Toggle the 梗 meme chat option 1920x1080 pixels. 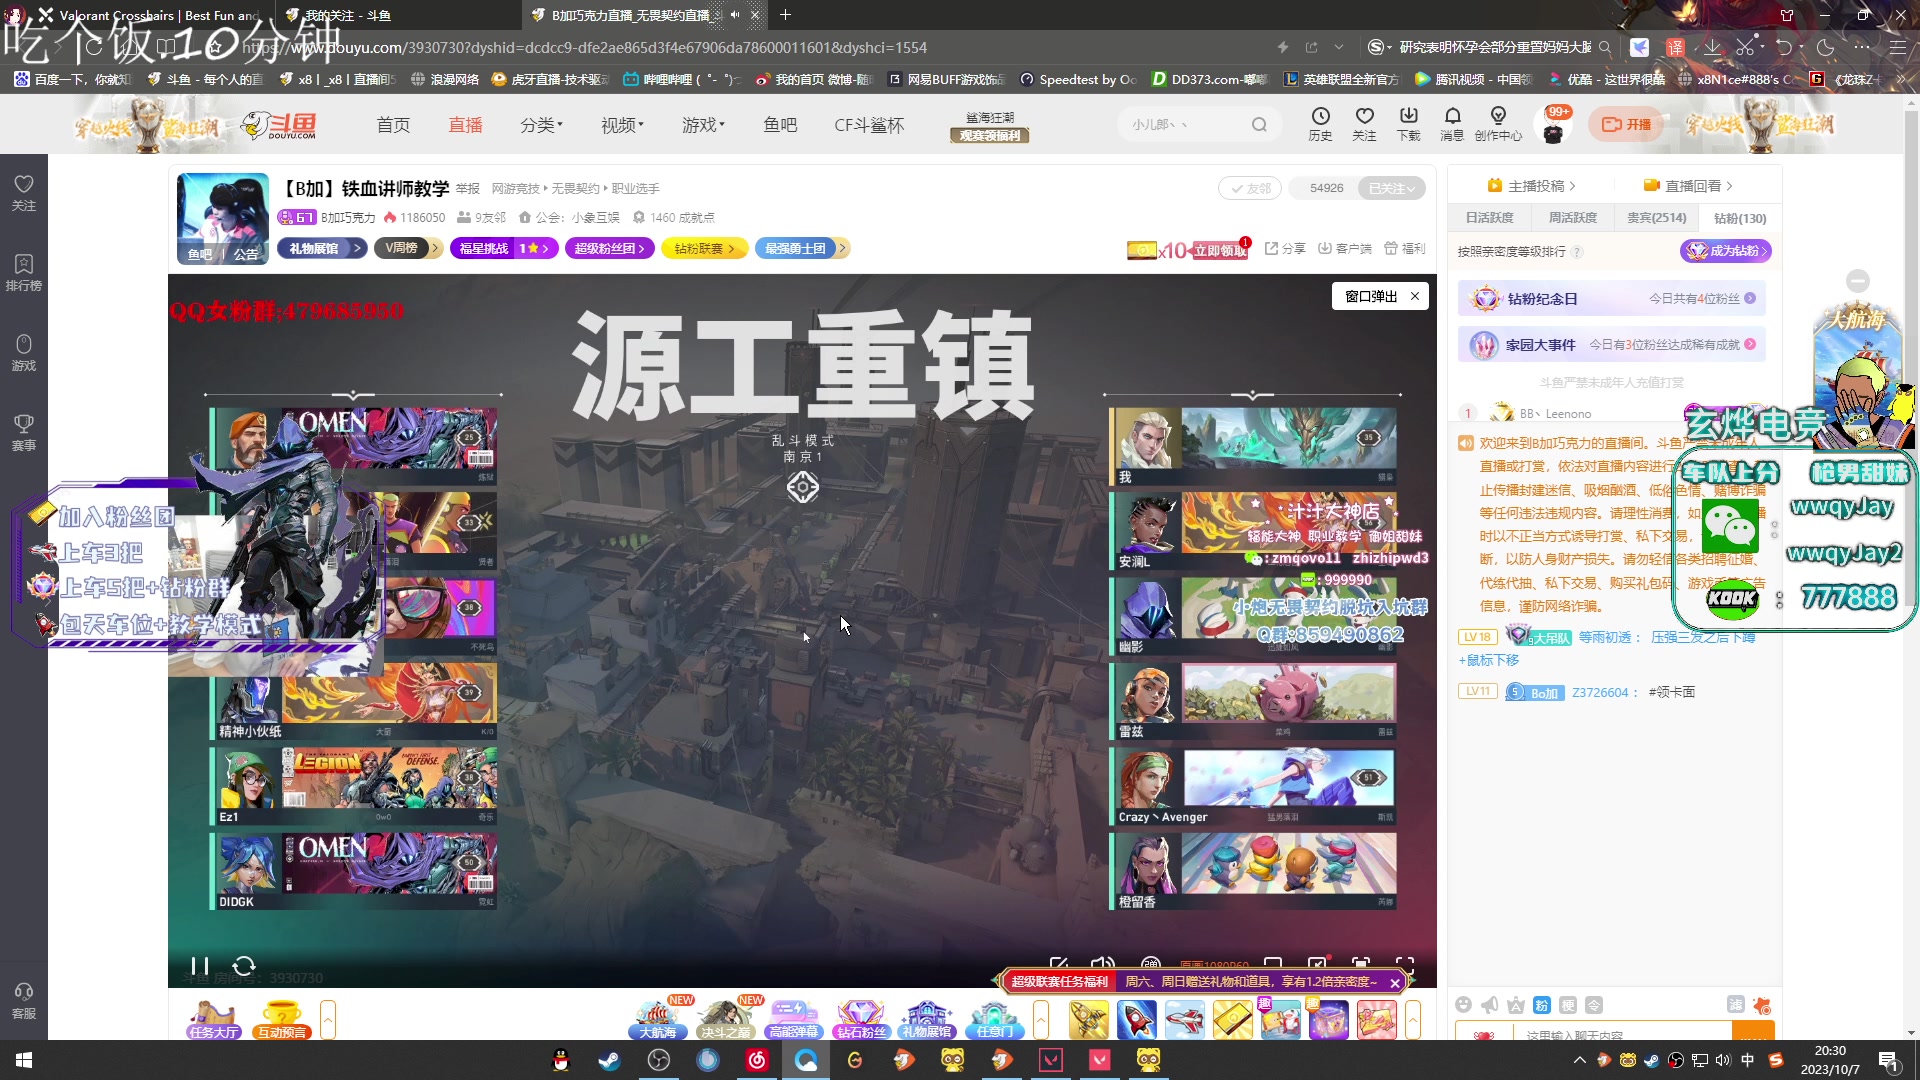click(x=1568, y=1005)
